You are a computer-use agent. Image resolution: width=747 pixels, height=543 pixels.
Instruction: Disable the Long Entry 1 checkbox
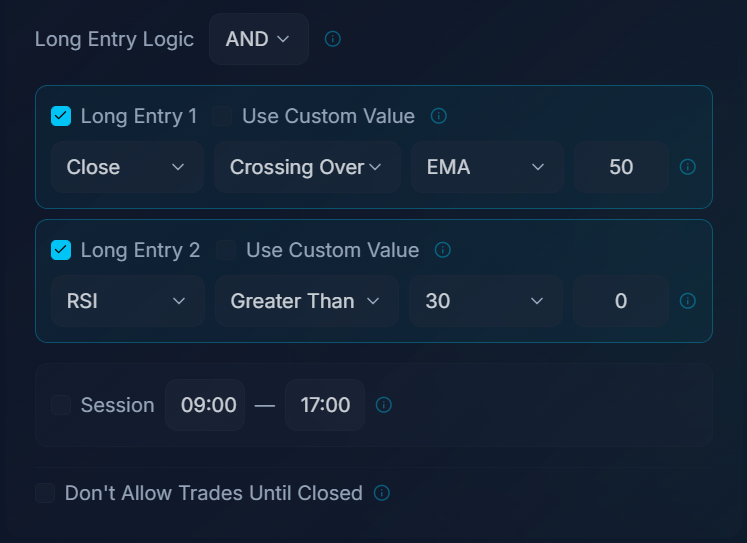click(61, 116)
